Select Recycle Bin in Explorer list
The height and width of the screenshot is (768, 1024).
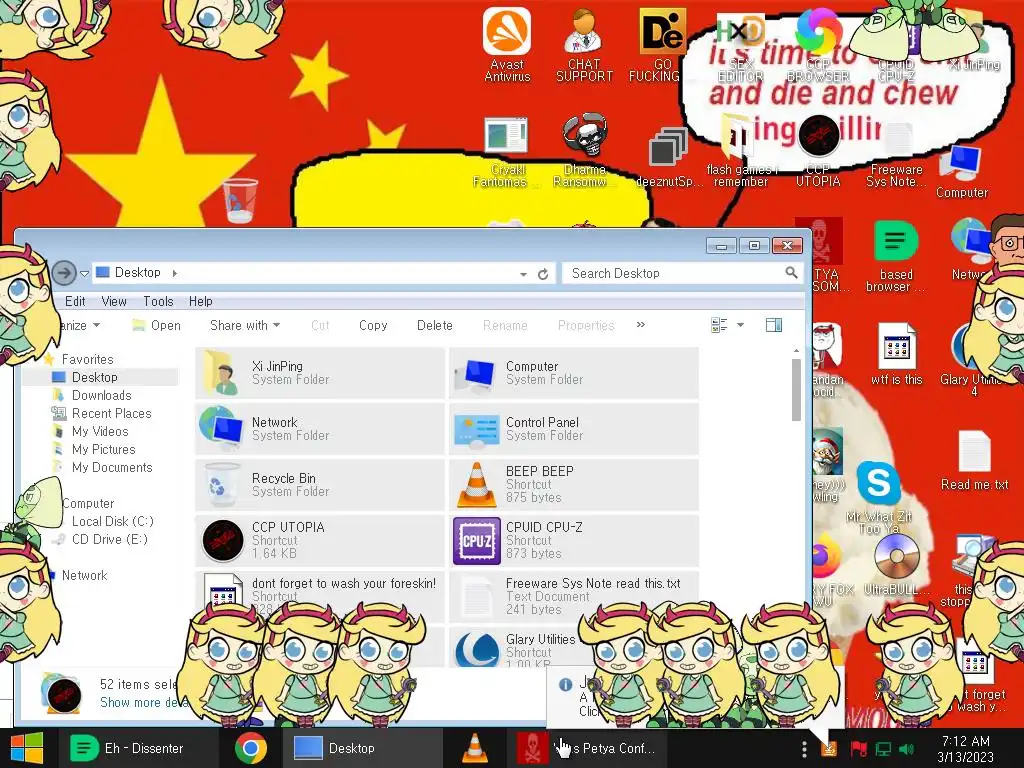click(x=320, y=485)
